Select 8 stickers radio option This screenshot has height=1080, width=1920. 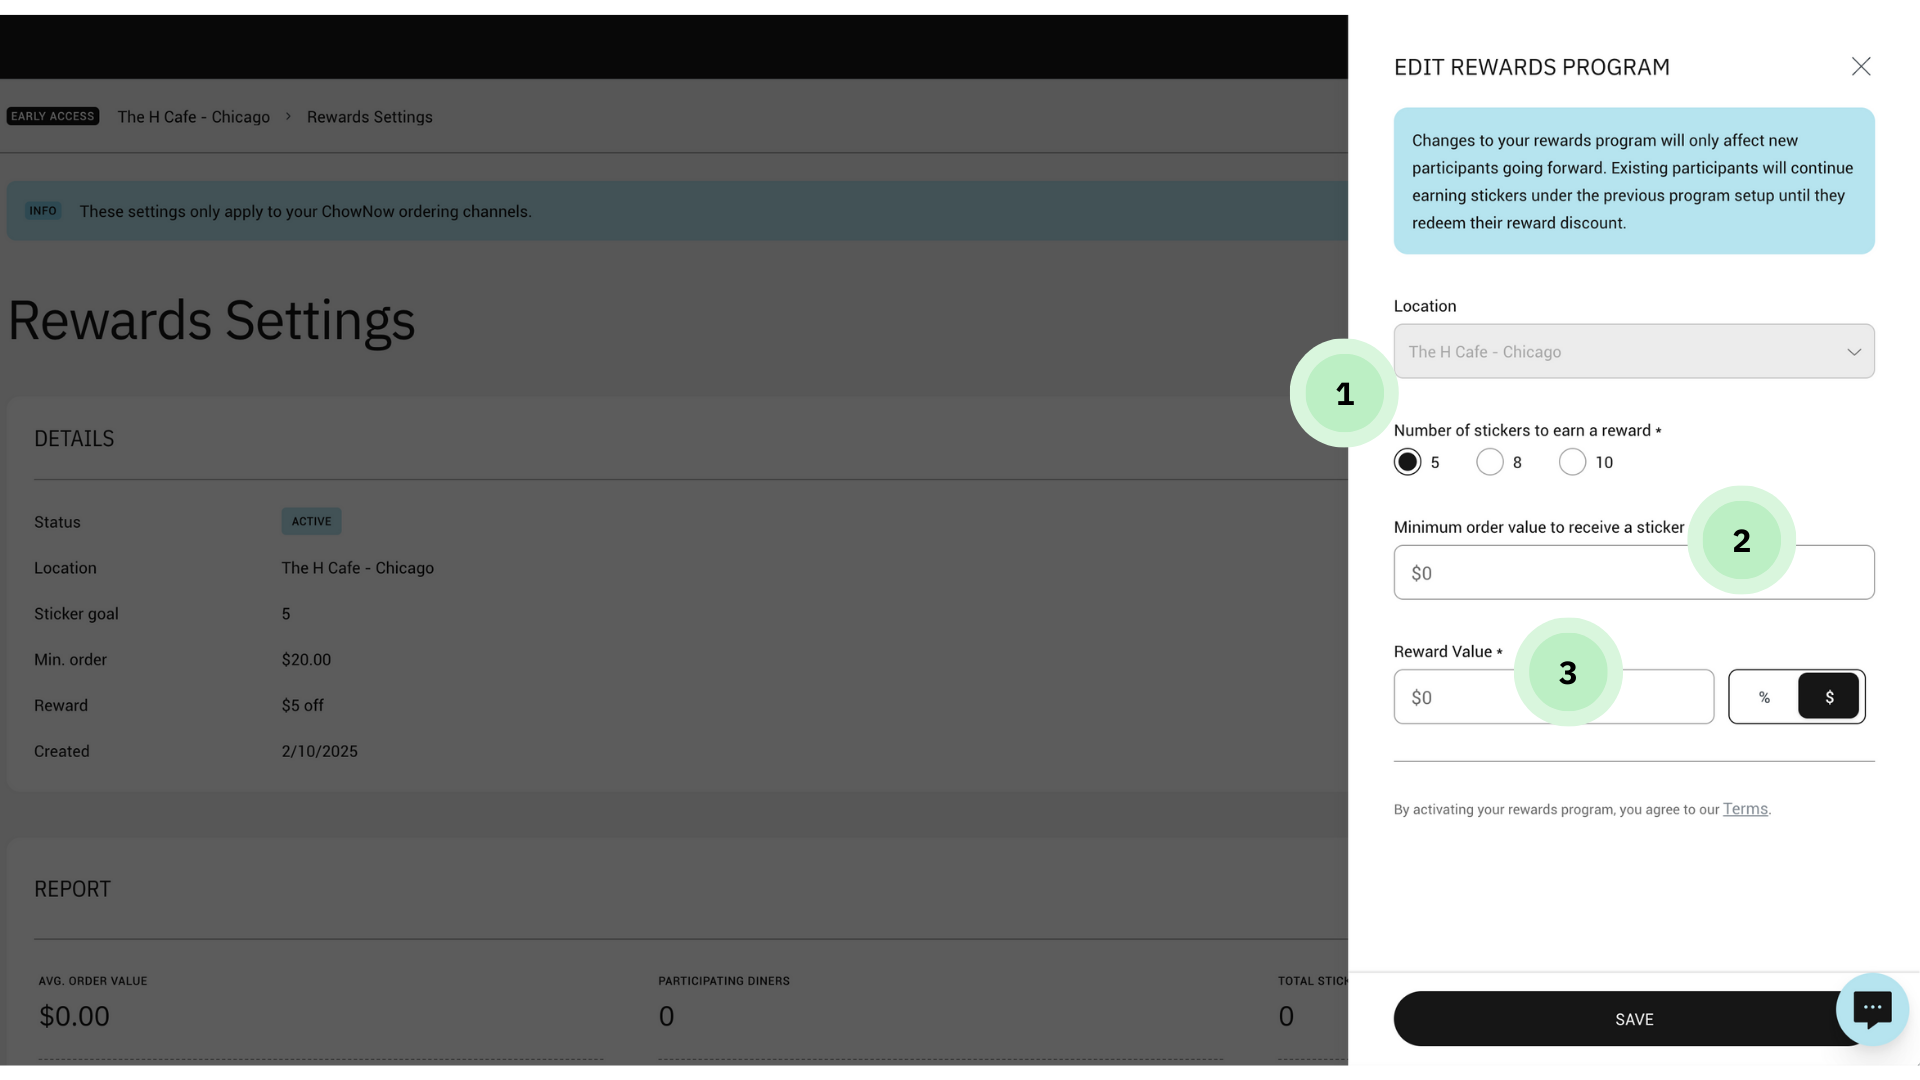1489,462
